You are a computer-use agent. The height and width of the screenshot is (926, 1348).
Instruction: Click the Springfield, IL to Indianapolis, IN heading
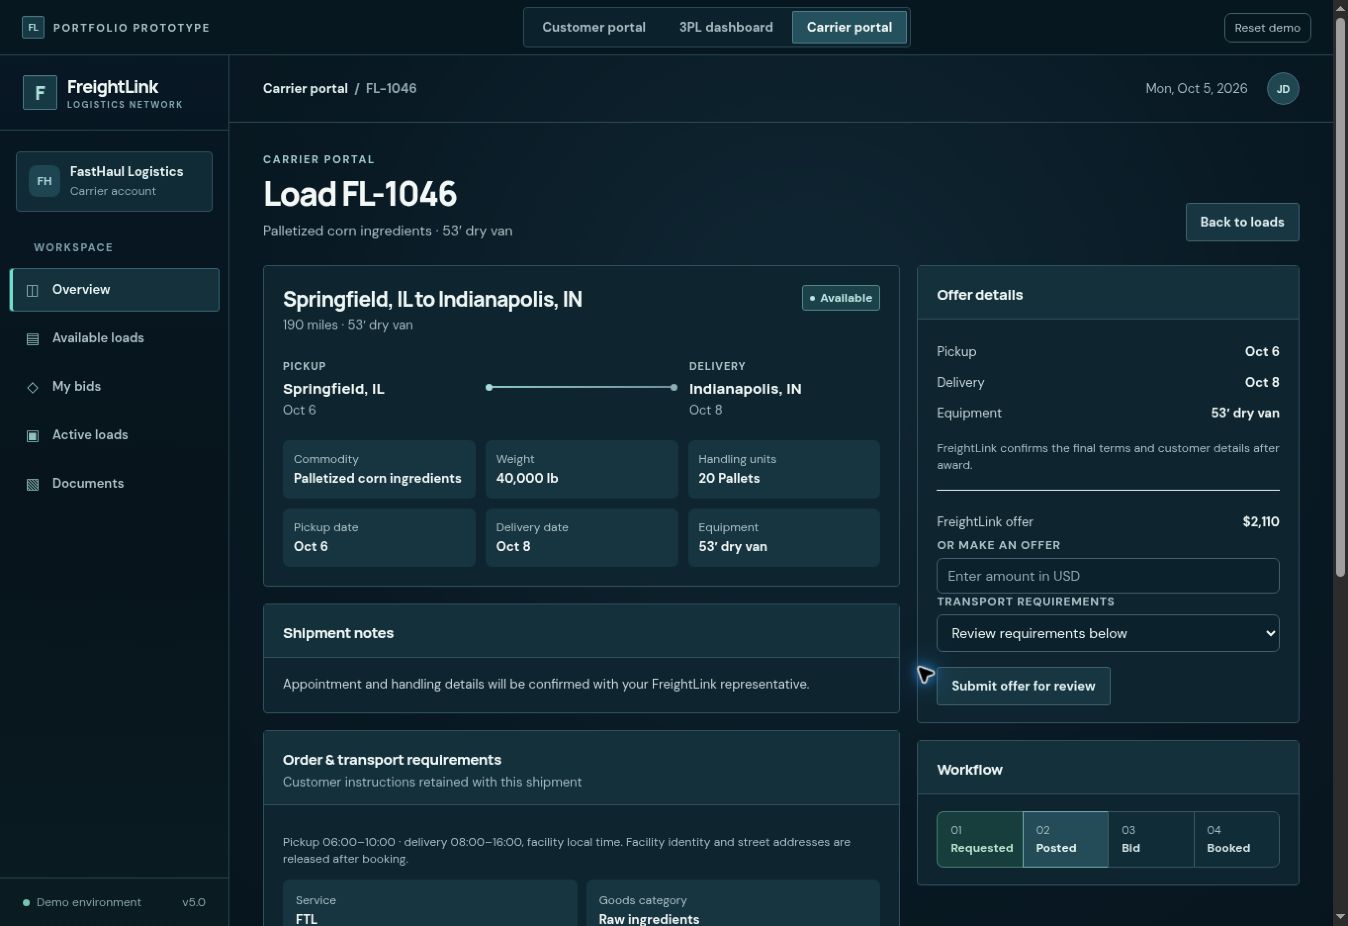pos(432,299)
